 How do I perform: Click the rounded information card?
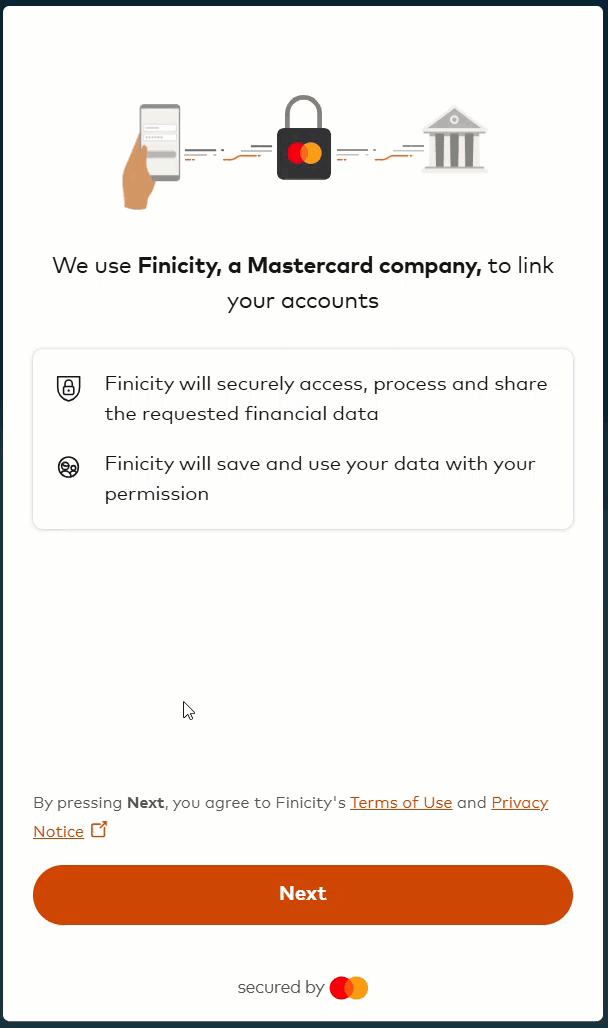(303, 438)
